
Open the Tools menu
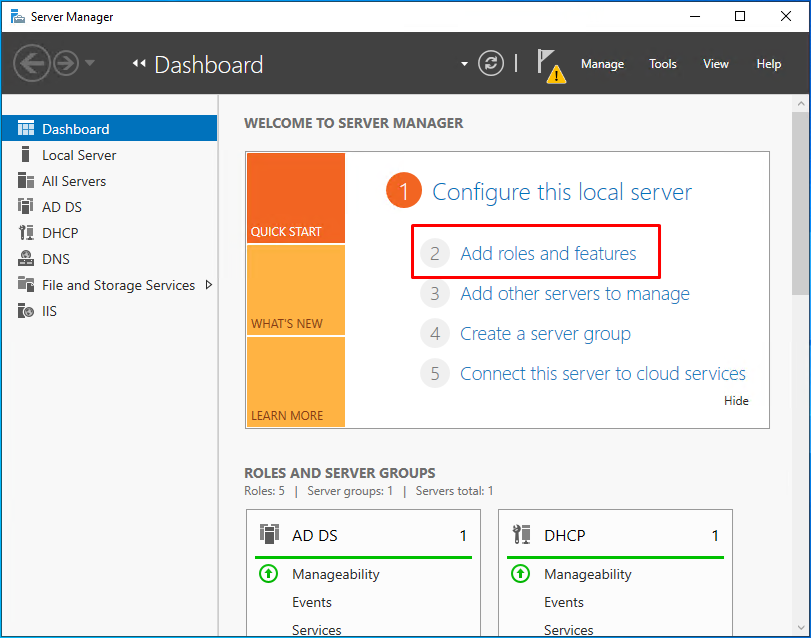pyautogui.click(x=663, y=64)
